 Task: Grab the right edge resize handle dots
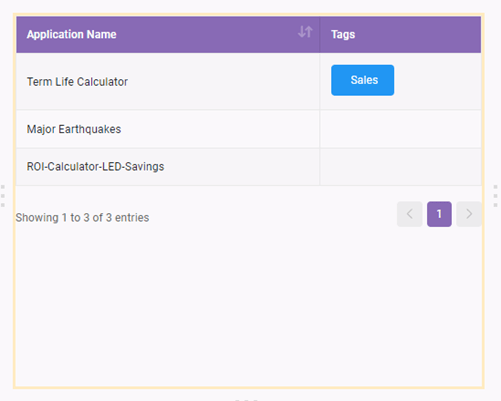pos(496,196)
